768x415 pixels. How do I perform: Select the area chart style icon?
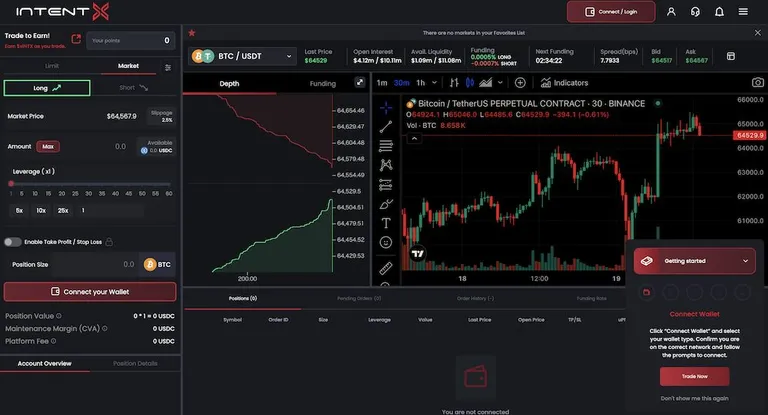(x=485, y=83)
